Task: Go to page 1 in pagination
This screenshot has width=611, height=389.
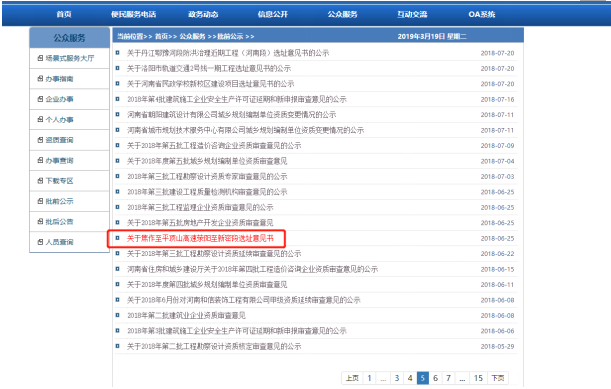Action: [x=369, y=378]
